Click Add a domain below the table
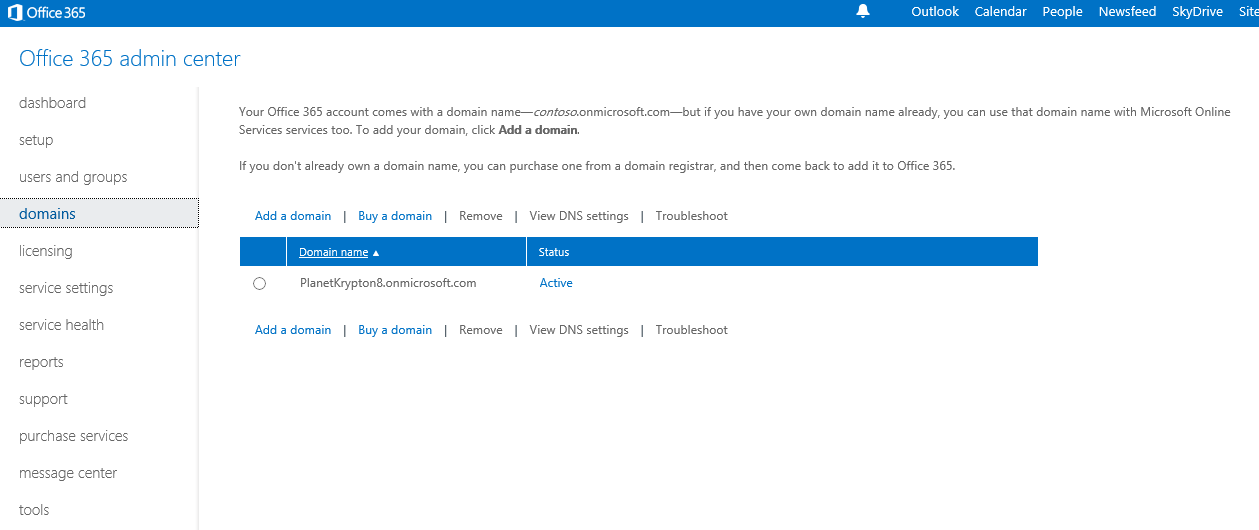 [293, 330]
